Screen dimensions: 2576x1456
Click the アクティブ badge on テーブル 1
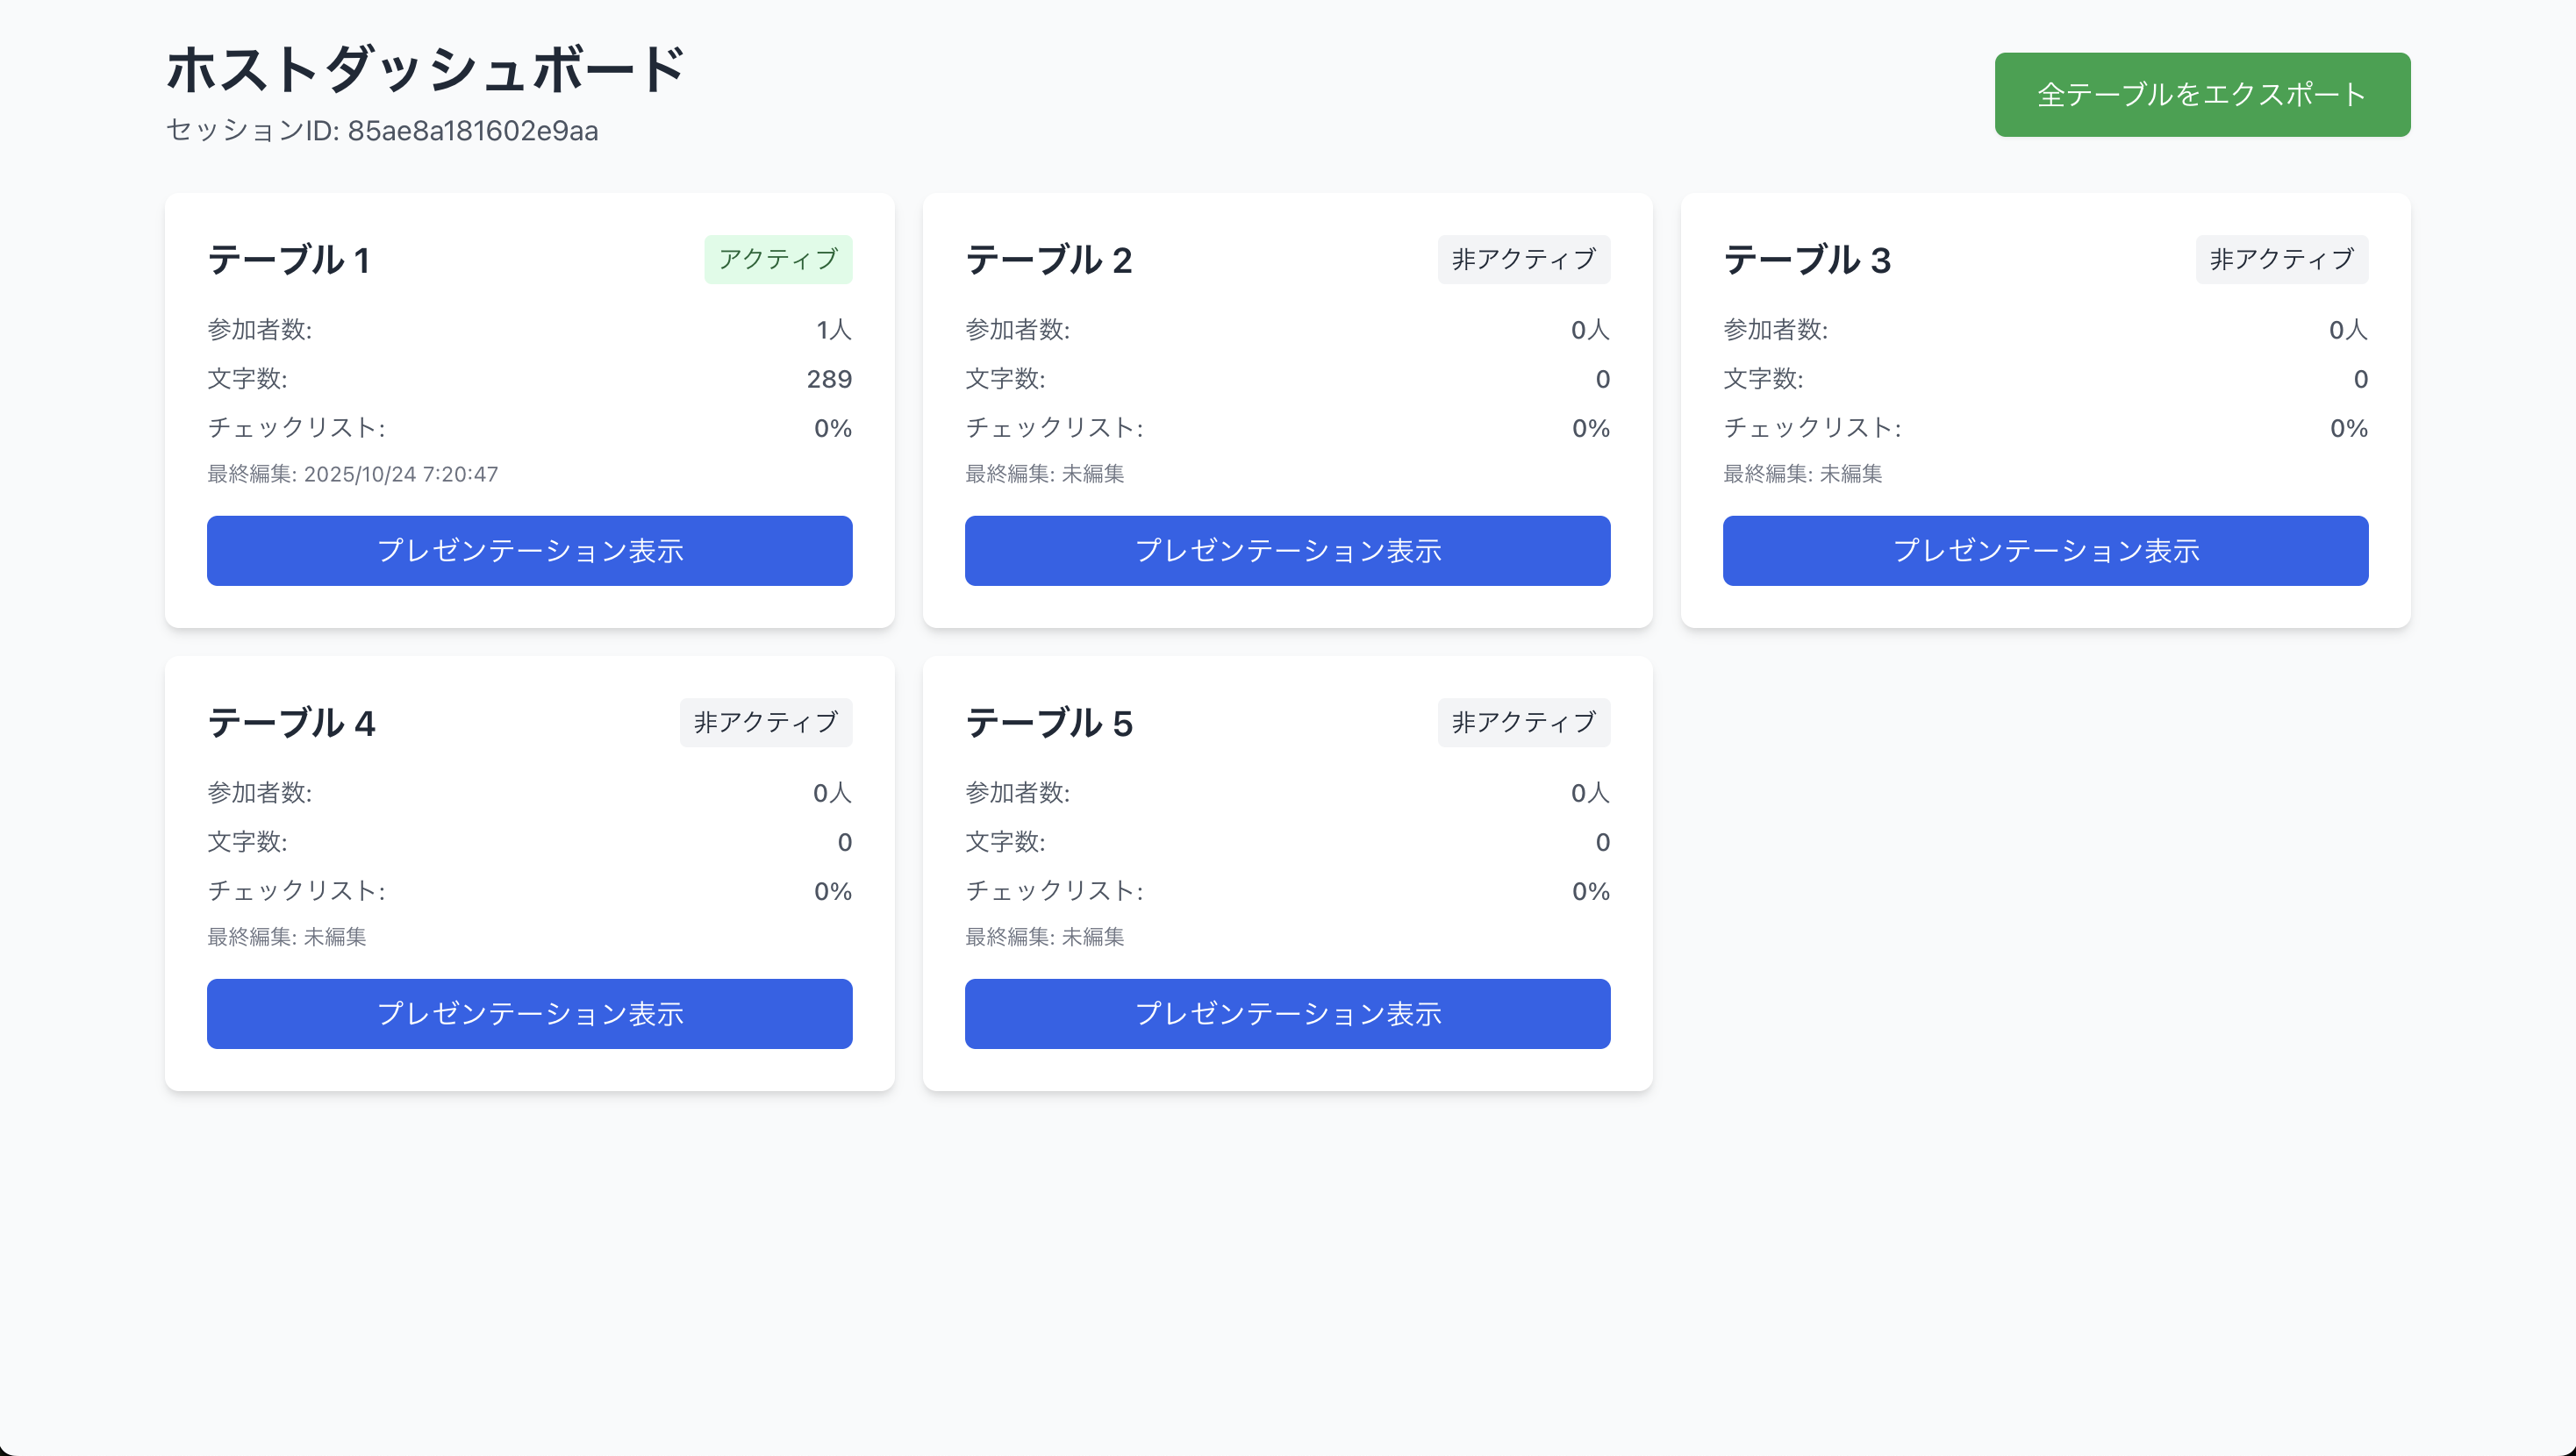tap(778, 260)
